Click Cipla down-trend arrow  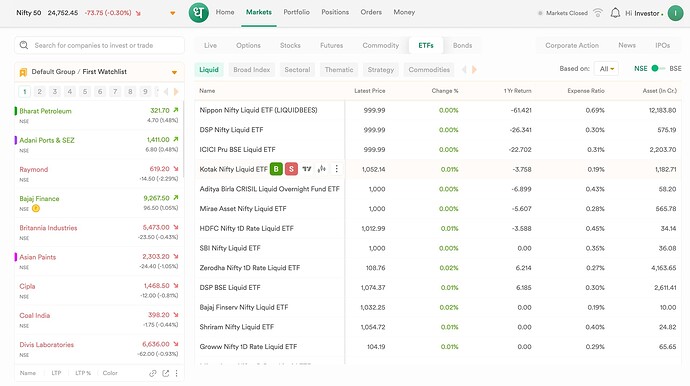[x=176, y=286]
